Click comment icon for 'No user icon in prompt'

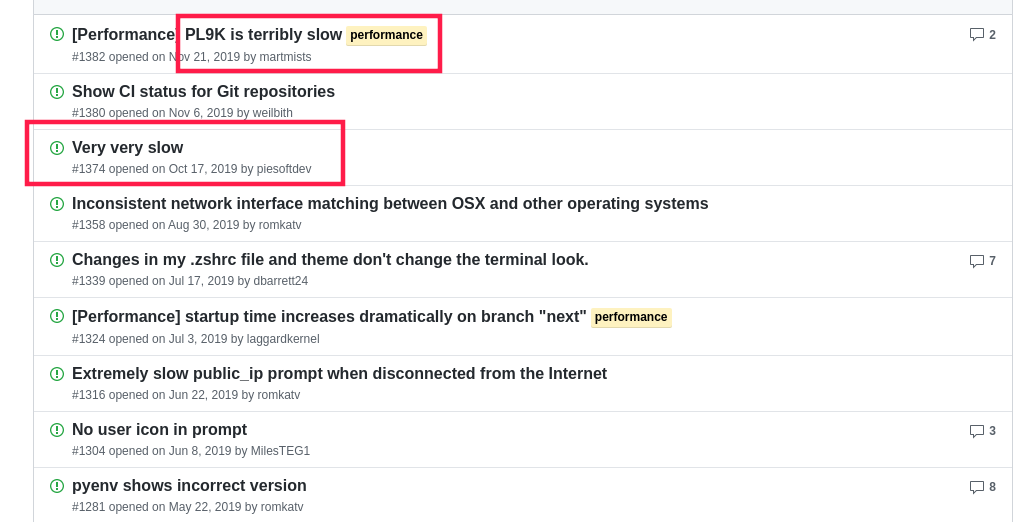(977, 431)
